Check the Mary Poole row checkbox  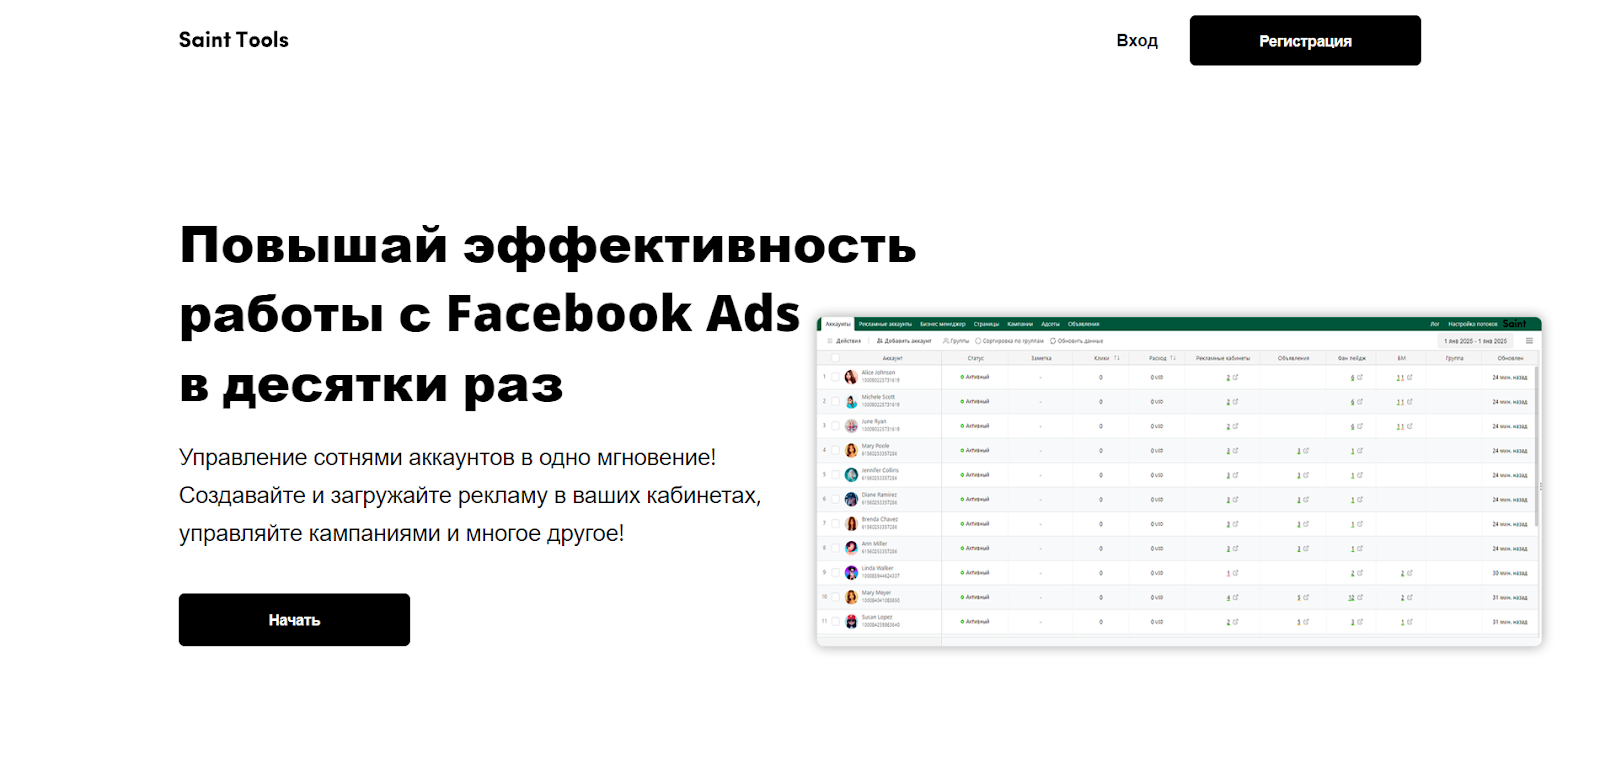click(836, 450)
